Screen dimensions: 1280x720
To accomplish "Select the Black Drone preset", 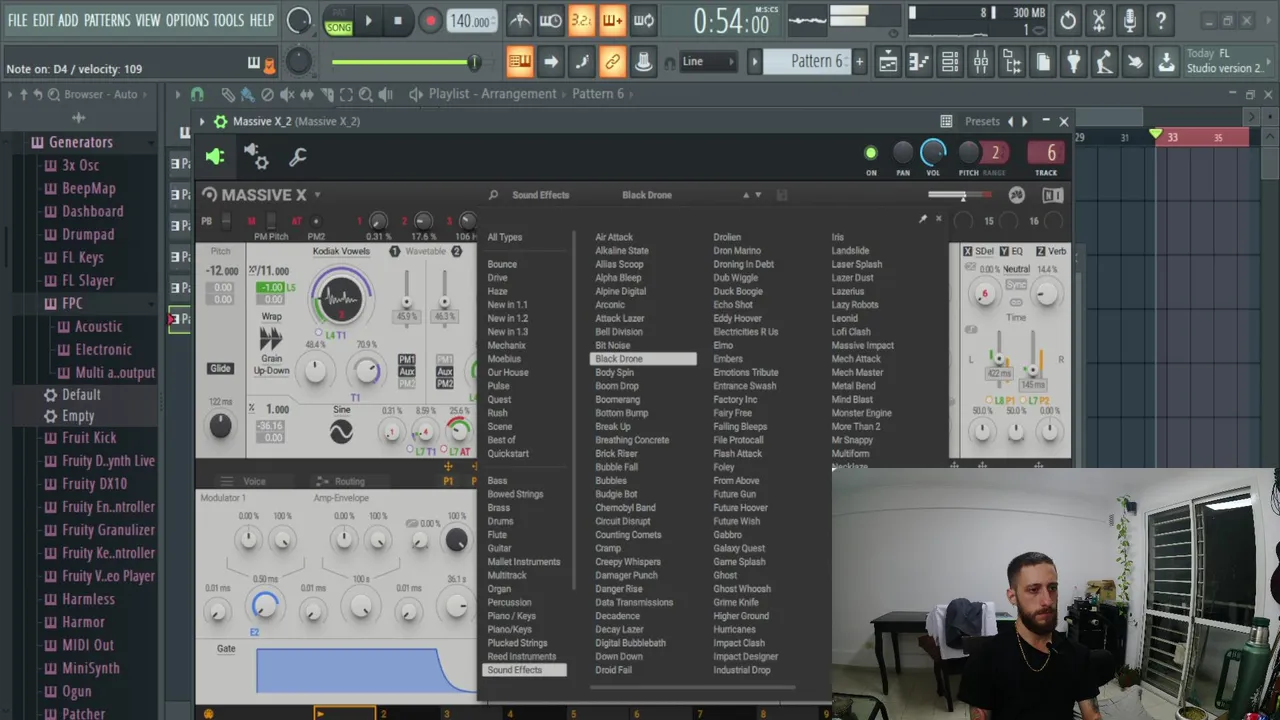I will [644, 359].
